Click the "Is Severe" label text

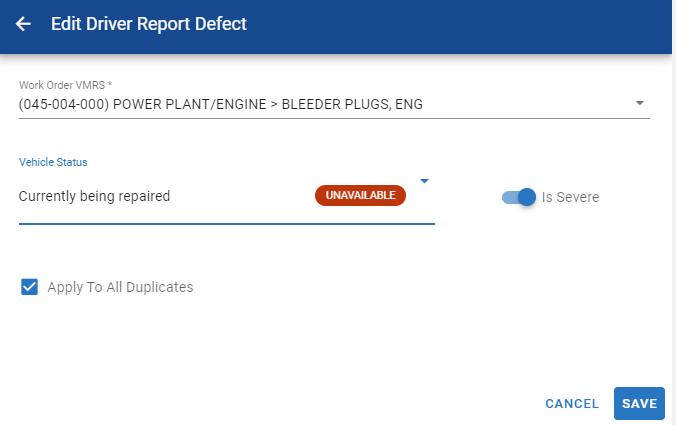pyautogui.click(x=570, y=197)
